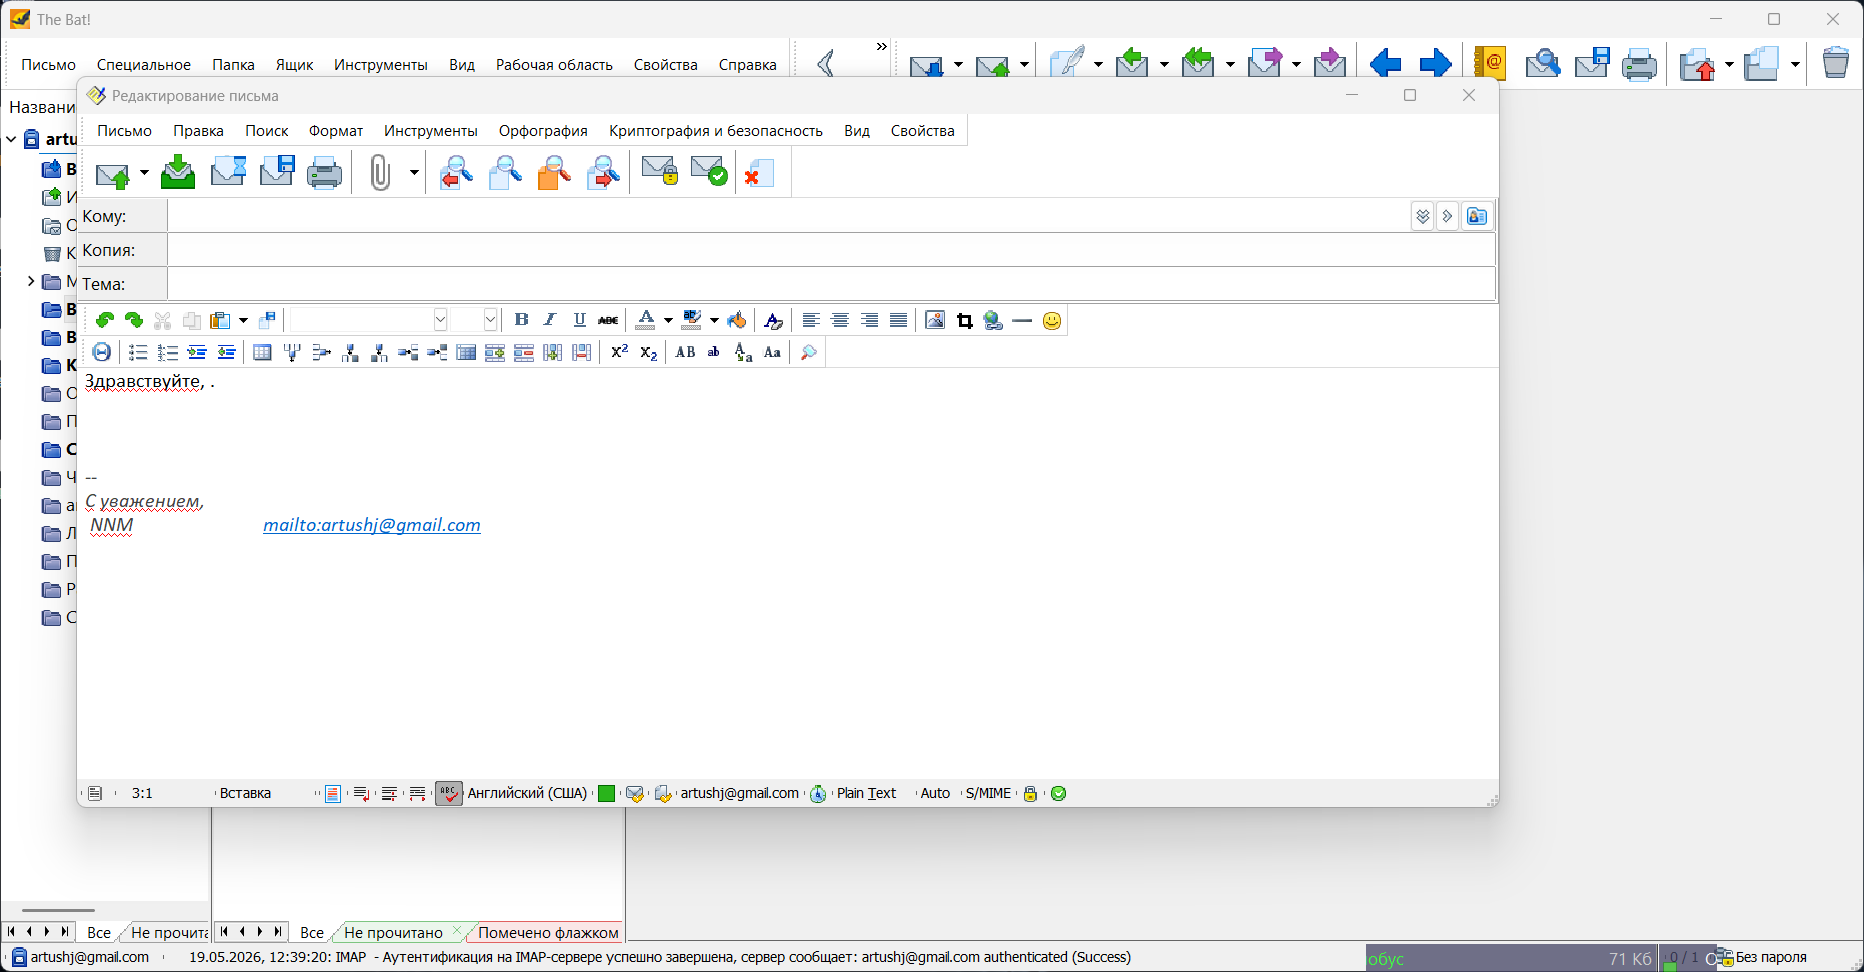Open the font size combo box
The height and width of the screenshot is (972, 1864).
474,320
